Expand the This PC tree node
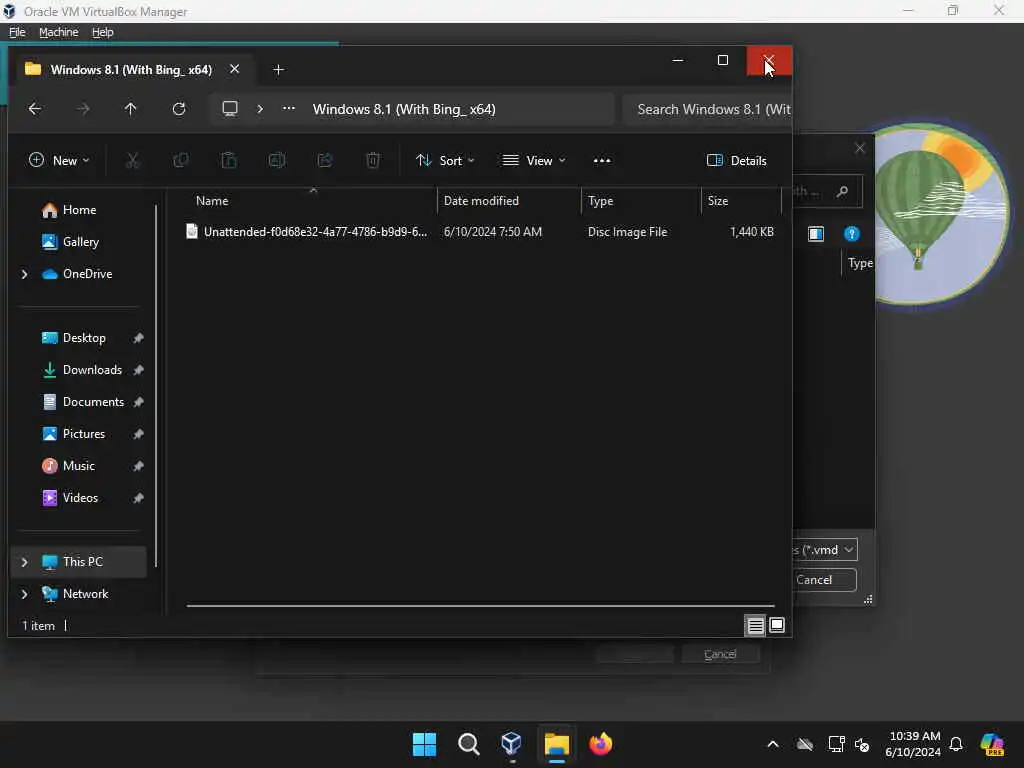 point(24,562)
